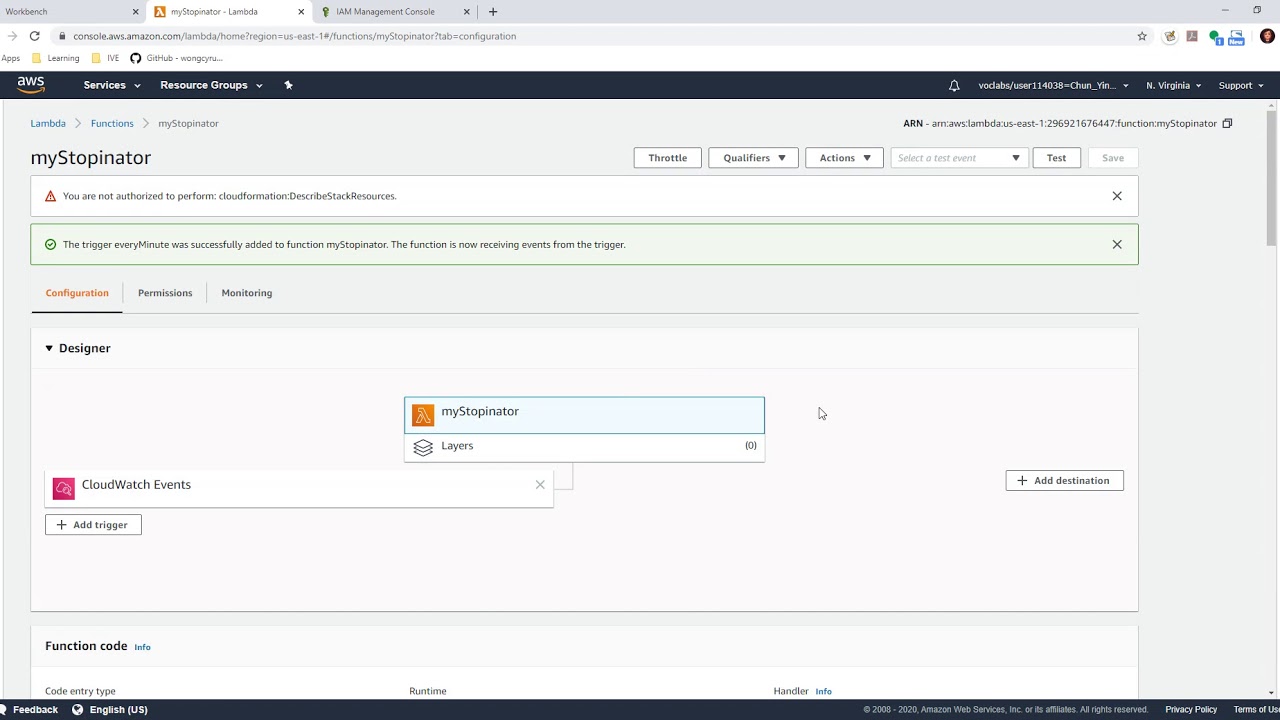Open the Resource Groups dropdown
This screenshot has width=1280, height=720.
click(x=211, y=85)
